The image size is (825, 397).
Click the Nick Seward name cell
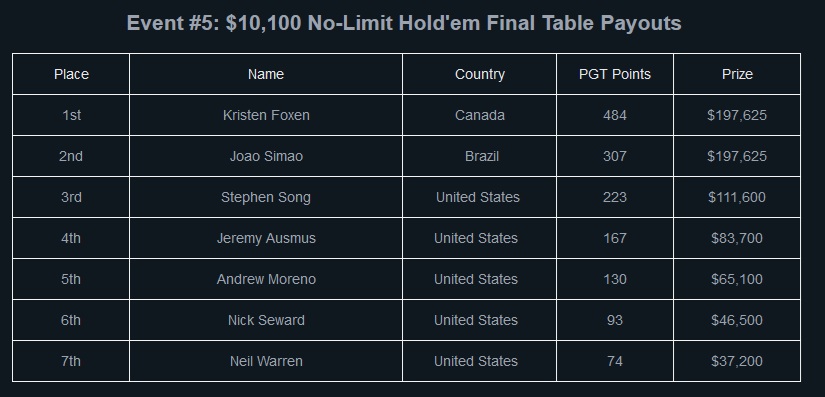pyautogui.click(x=266, y=320)
